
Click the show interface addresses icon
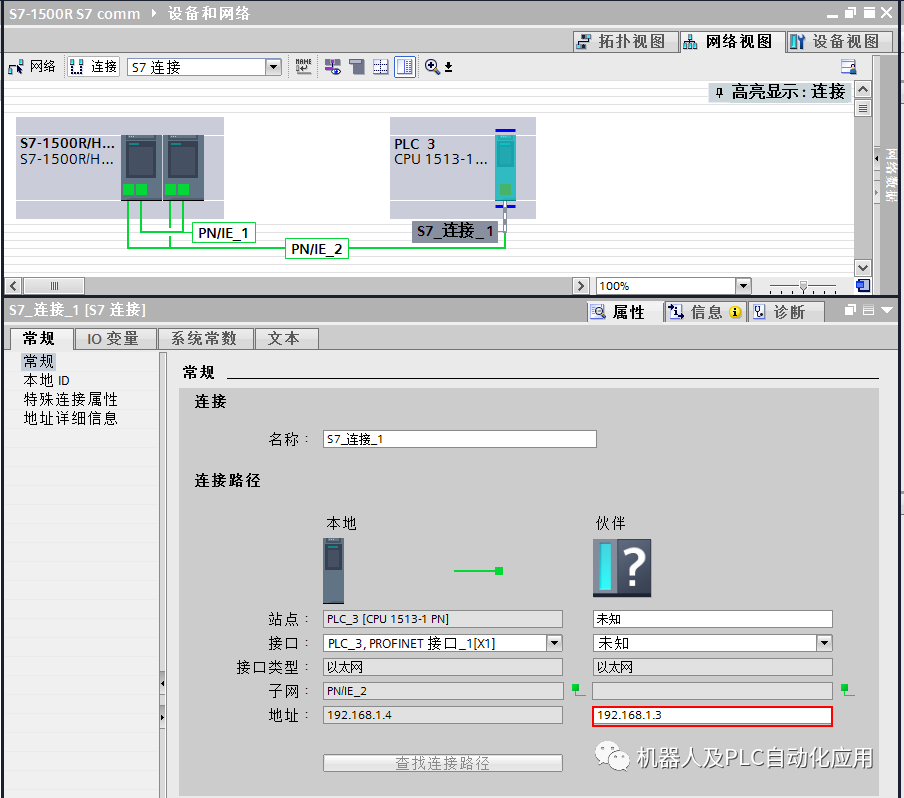331,66
